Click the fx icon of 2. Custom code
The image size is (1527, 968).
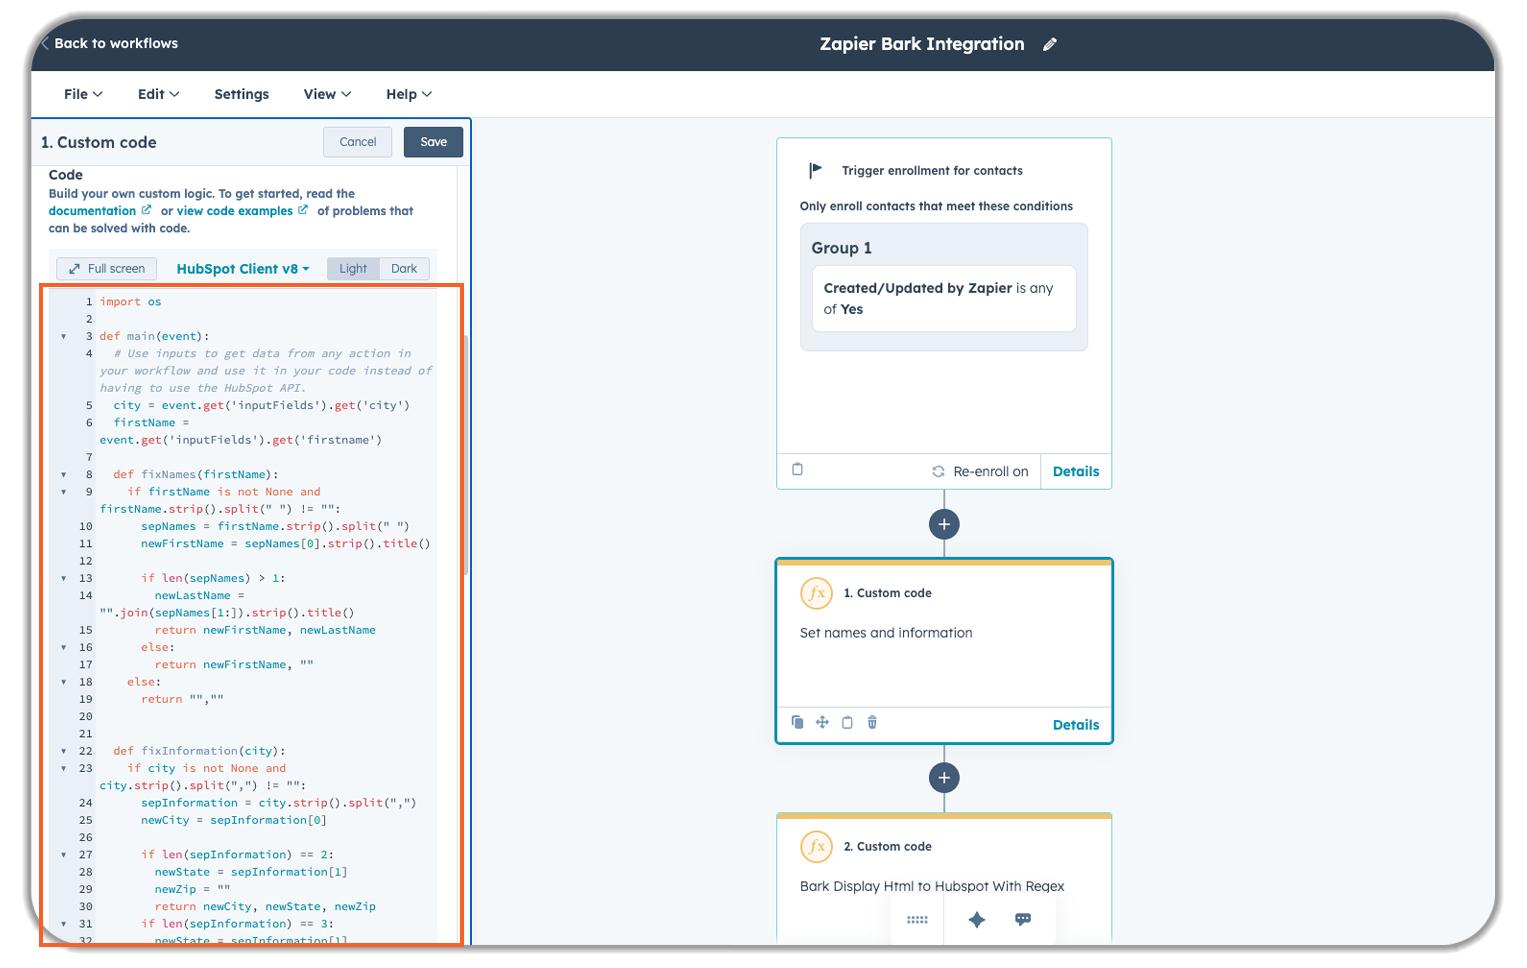tap(816, 846)
